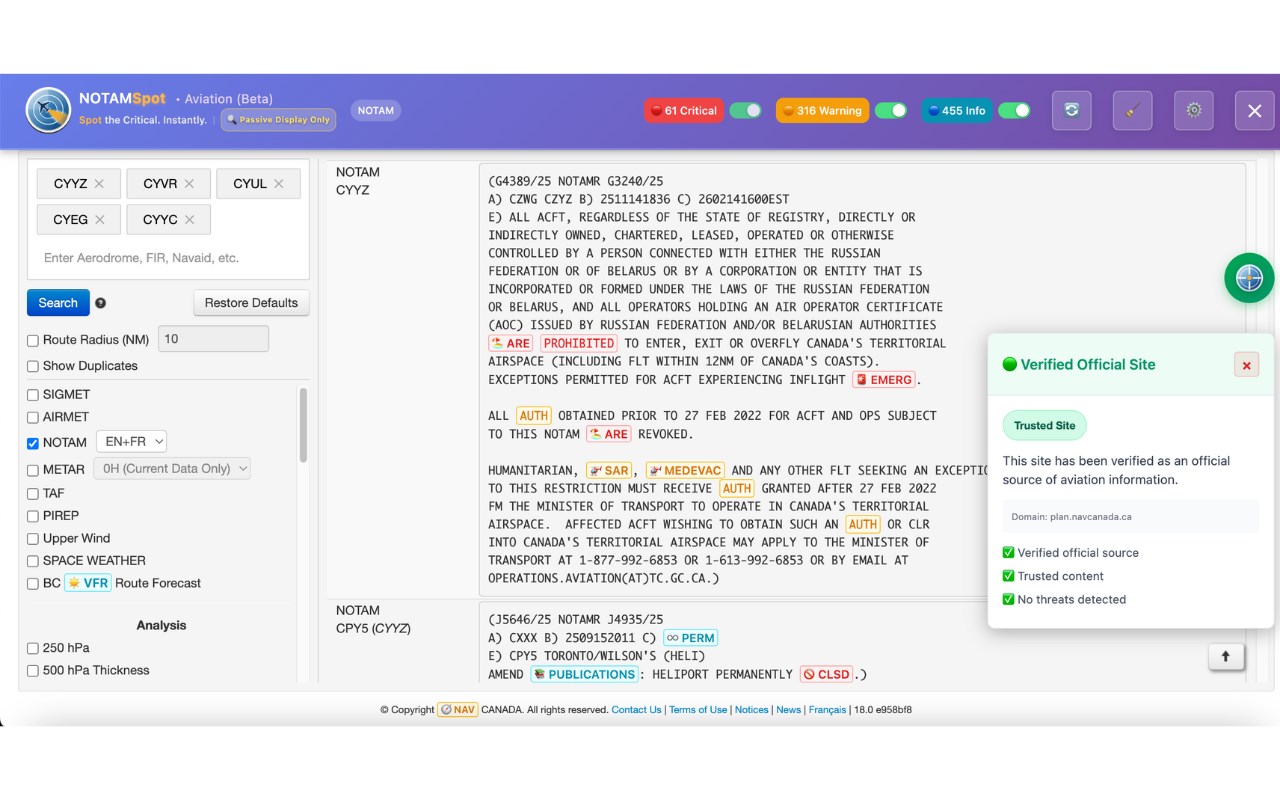Click the 316 Warning count pill
The height and width of the screenshot is (800, 1280).
coord(822,111)
